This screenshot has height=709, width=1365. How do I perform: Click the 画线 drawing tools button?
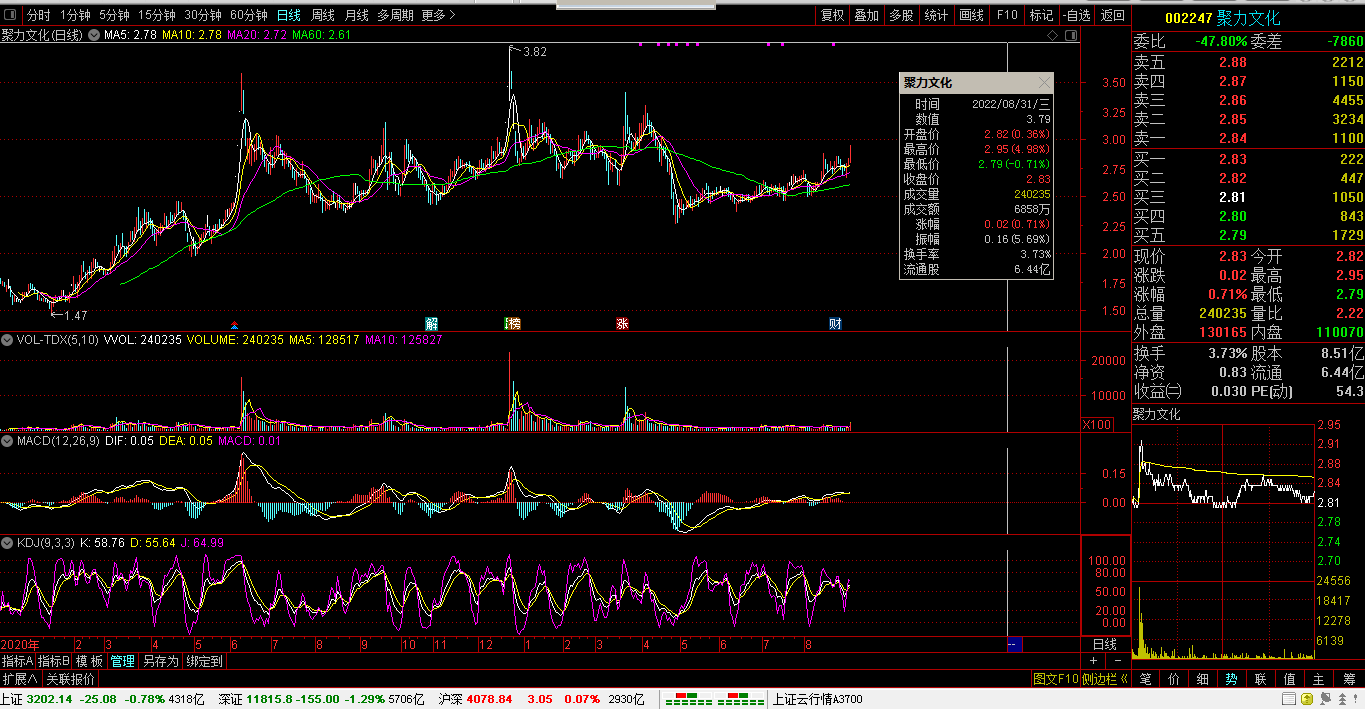(971, 15)
